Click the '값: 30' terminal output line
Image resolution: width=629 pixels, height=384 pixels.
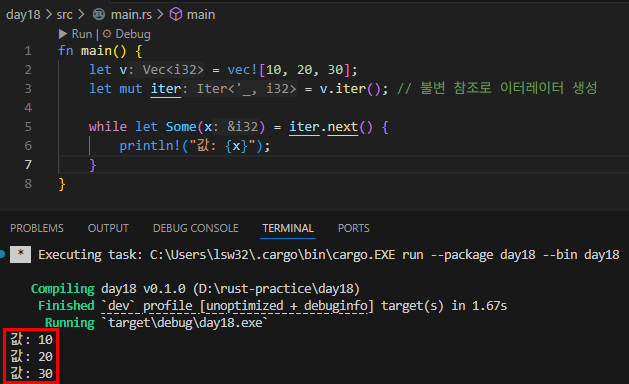point(31,374)
